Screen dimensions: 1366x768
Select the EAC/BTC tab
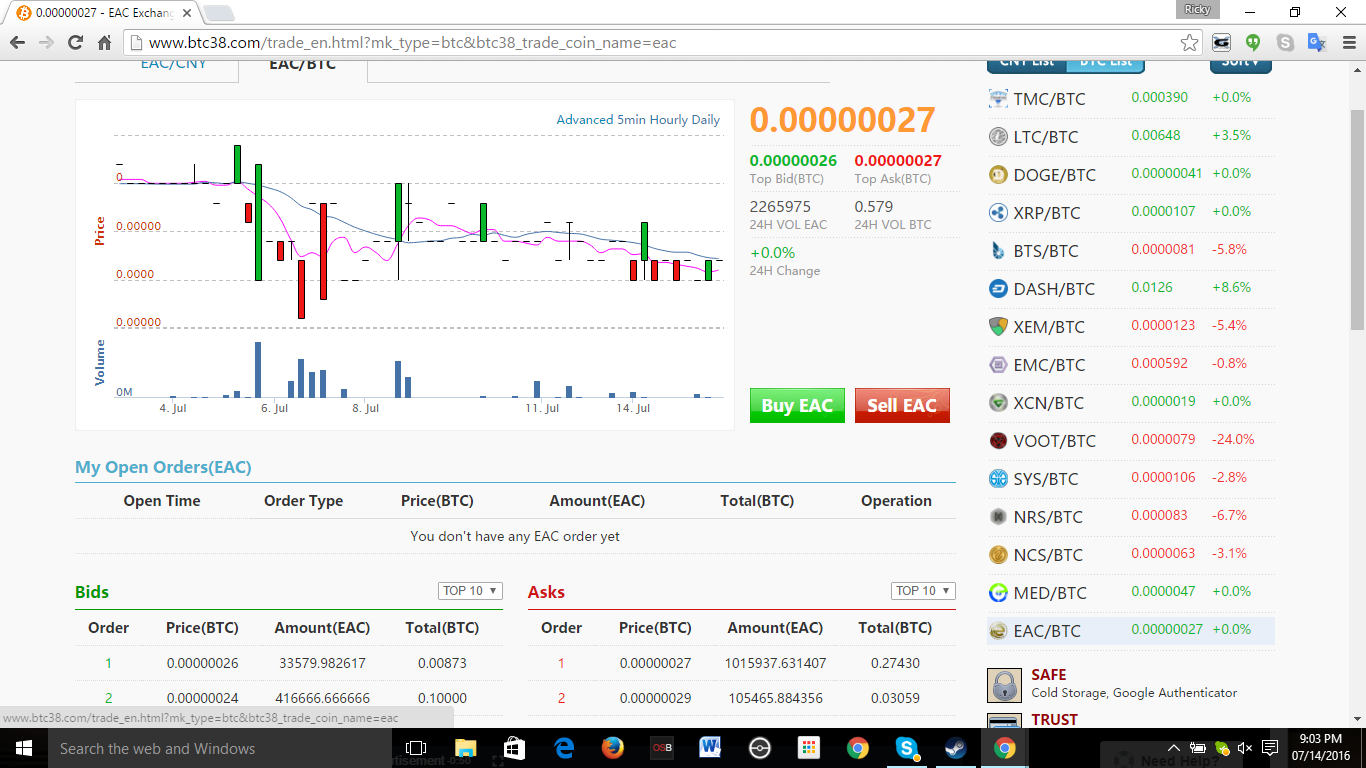(302, 66)
